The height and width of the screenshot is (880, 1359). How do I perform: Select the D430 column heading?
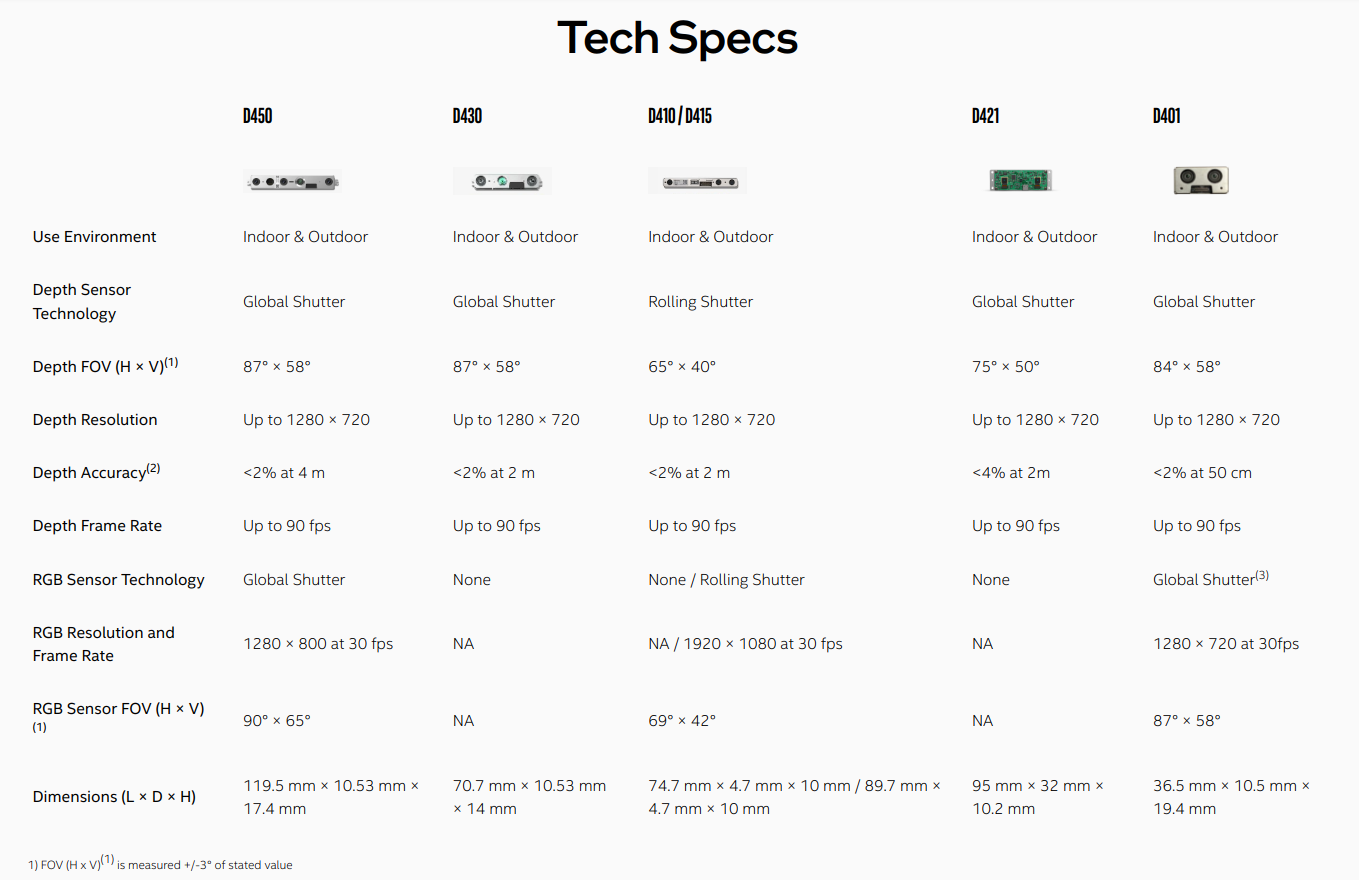[467, 116]
